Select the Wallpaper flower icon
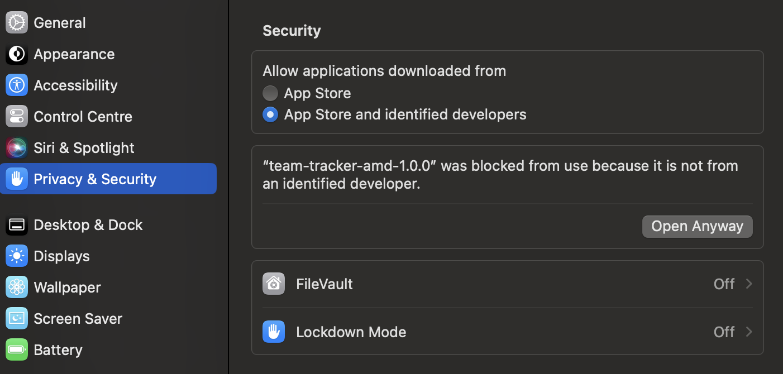Image resolution: width=783 pixels, height=374 pixels. tap(16, 288)
